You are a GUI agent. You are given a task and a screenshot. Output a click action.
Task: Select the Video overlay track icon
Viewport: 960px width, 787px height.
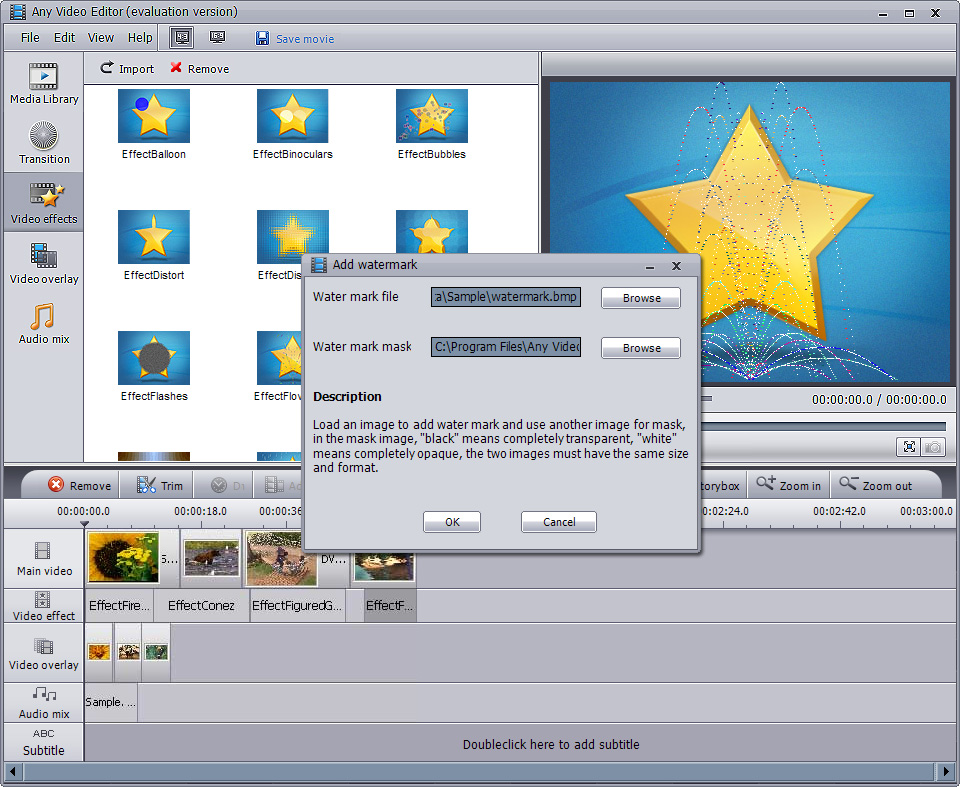pyautogui.click(x=43, y=646)
